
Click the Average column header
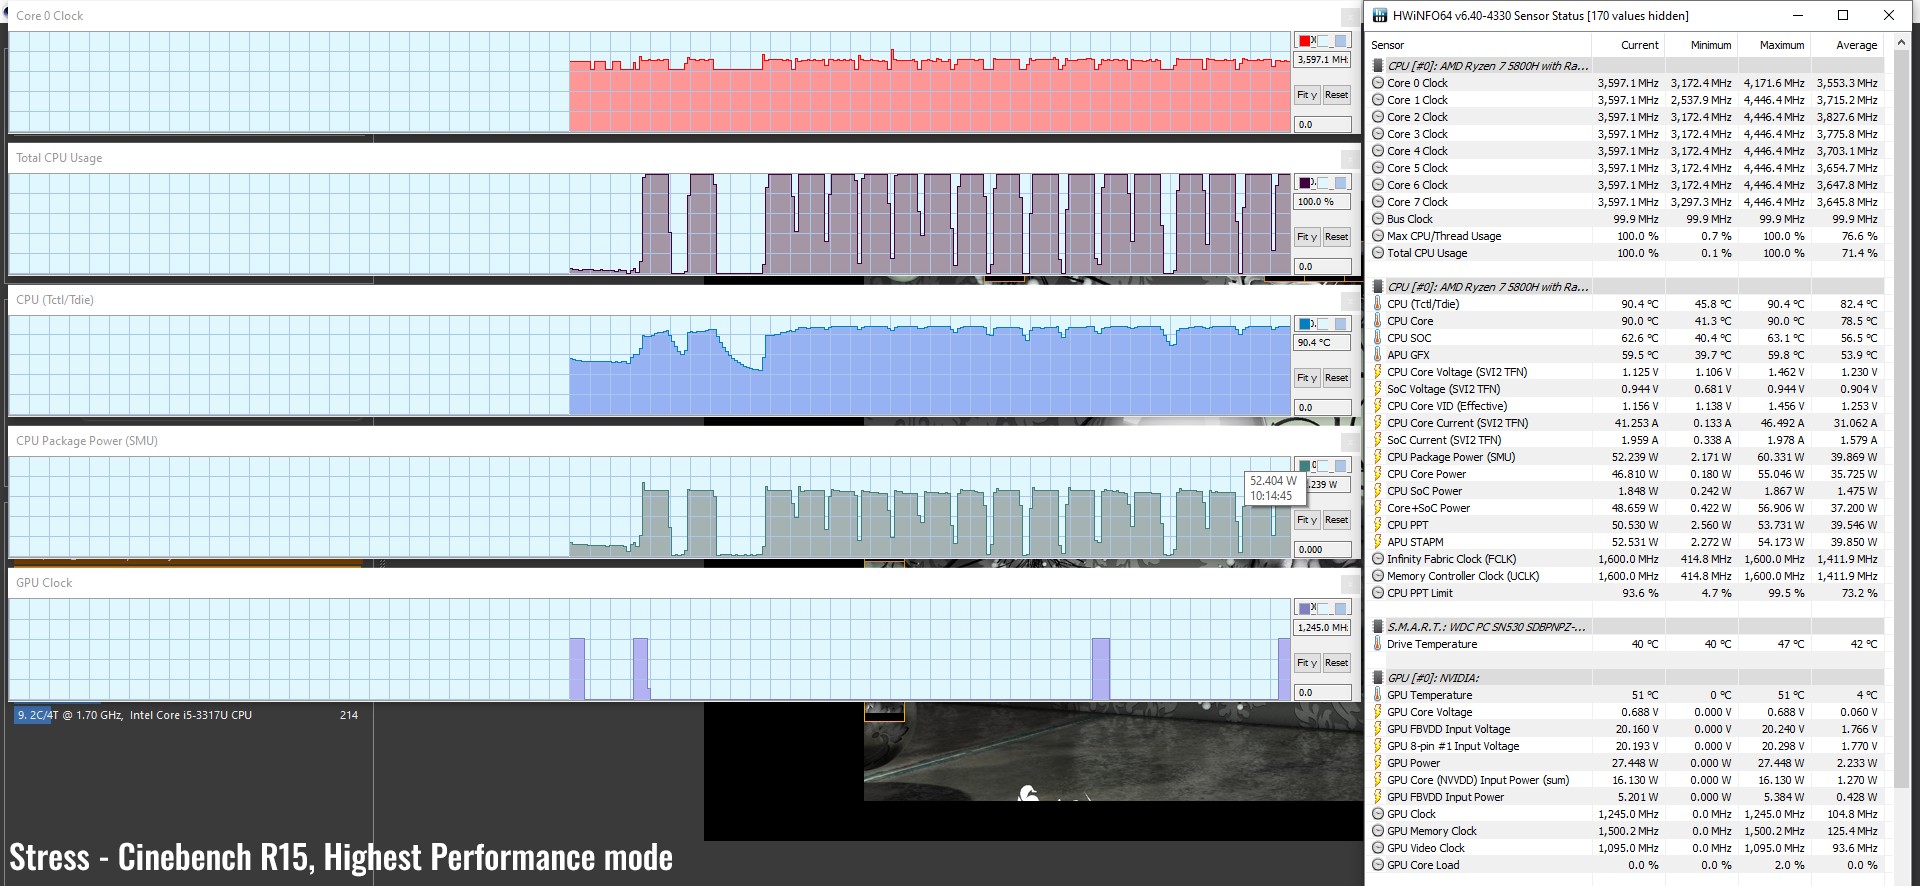(x=1856, y=45)
